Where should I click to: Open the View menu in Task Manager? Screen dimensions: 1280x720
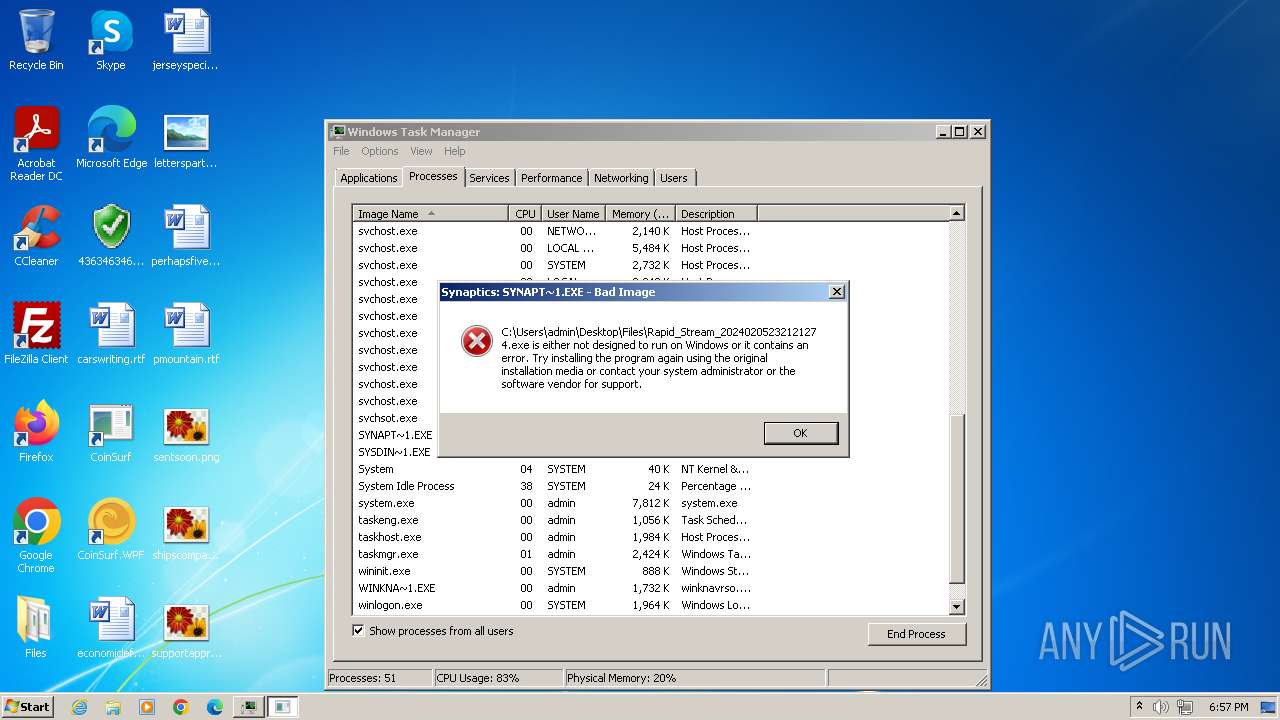point(421,151)
